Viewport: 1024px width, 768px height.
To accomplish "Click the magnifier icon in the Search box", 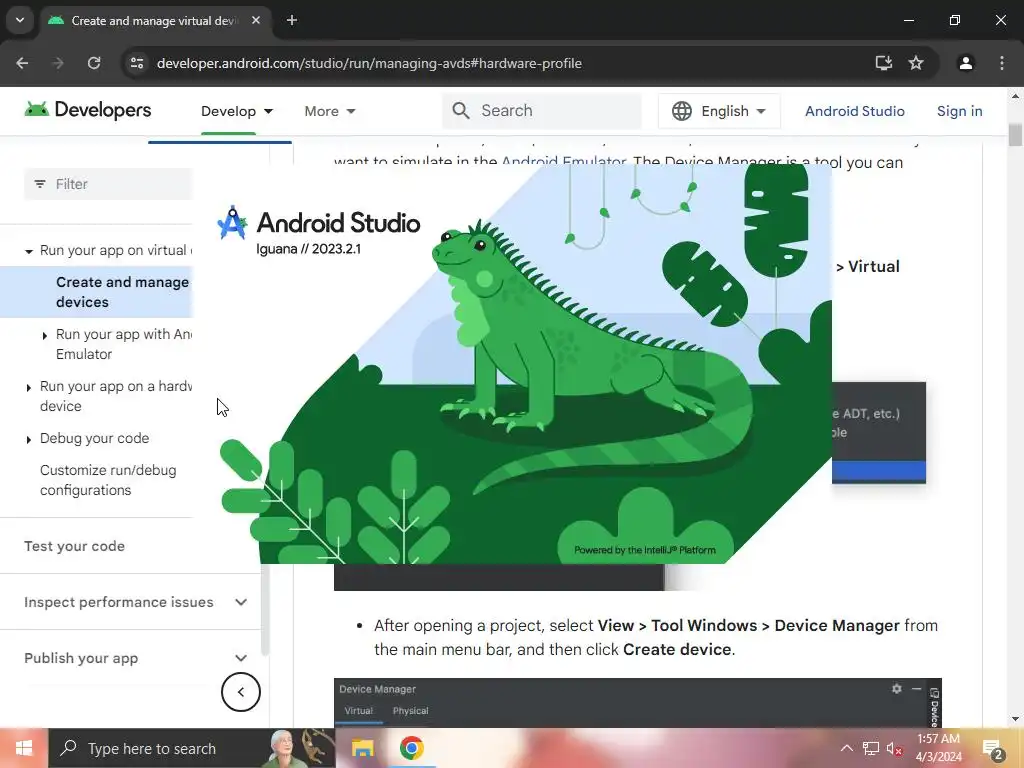I will [x=460, y=110].
